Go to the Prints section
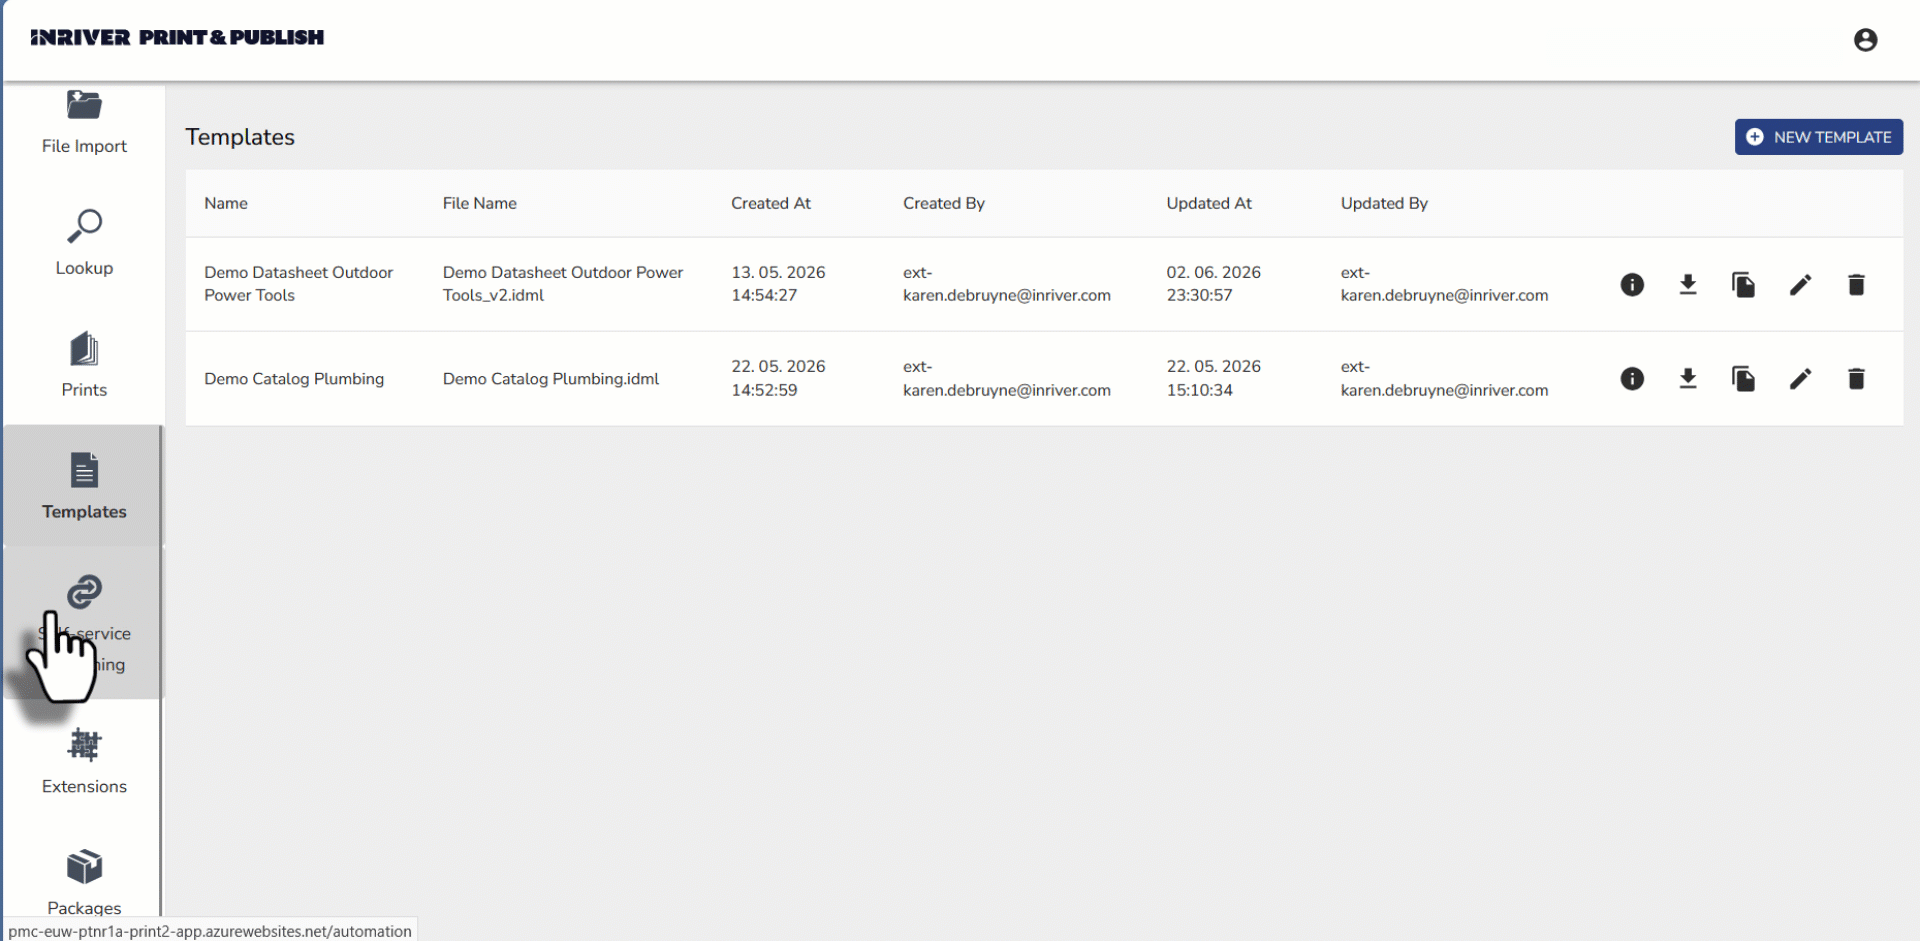The image size is (1920, 941). point(84,365)
